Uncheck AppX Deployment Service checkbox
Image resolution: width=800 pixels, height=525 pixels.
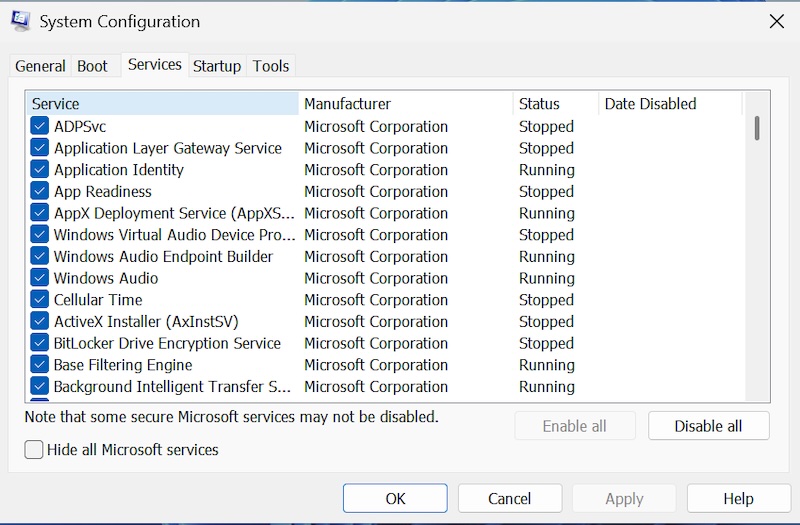(x=40, y=213)
